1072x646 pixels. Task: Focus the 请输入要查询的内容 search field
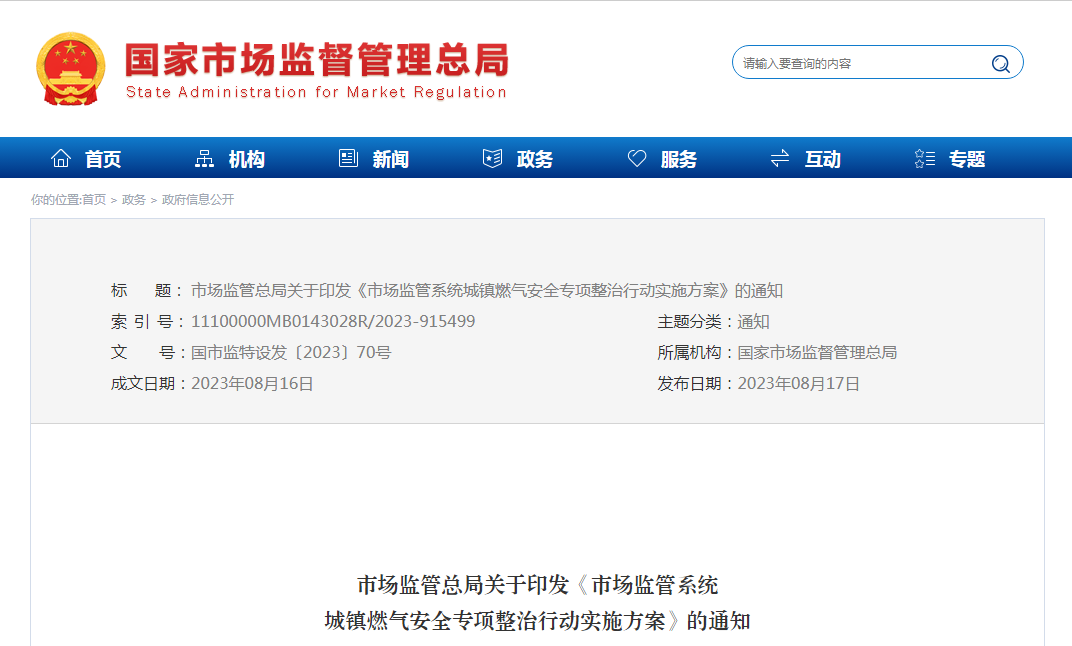(x=860, y=64)
